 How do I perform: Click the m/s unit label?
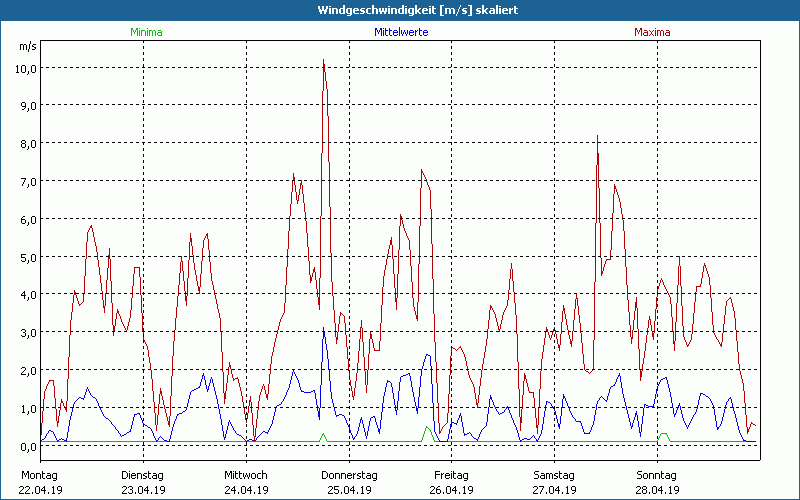pos(27,47)
